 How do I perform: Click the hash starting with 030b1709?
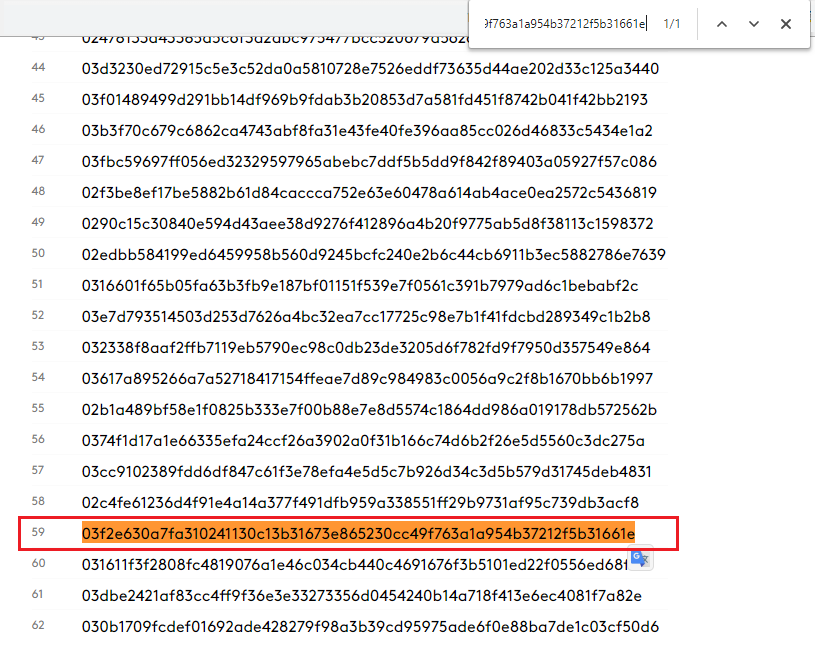point(370,627)
